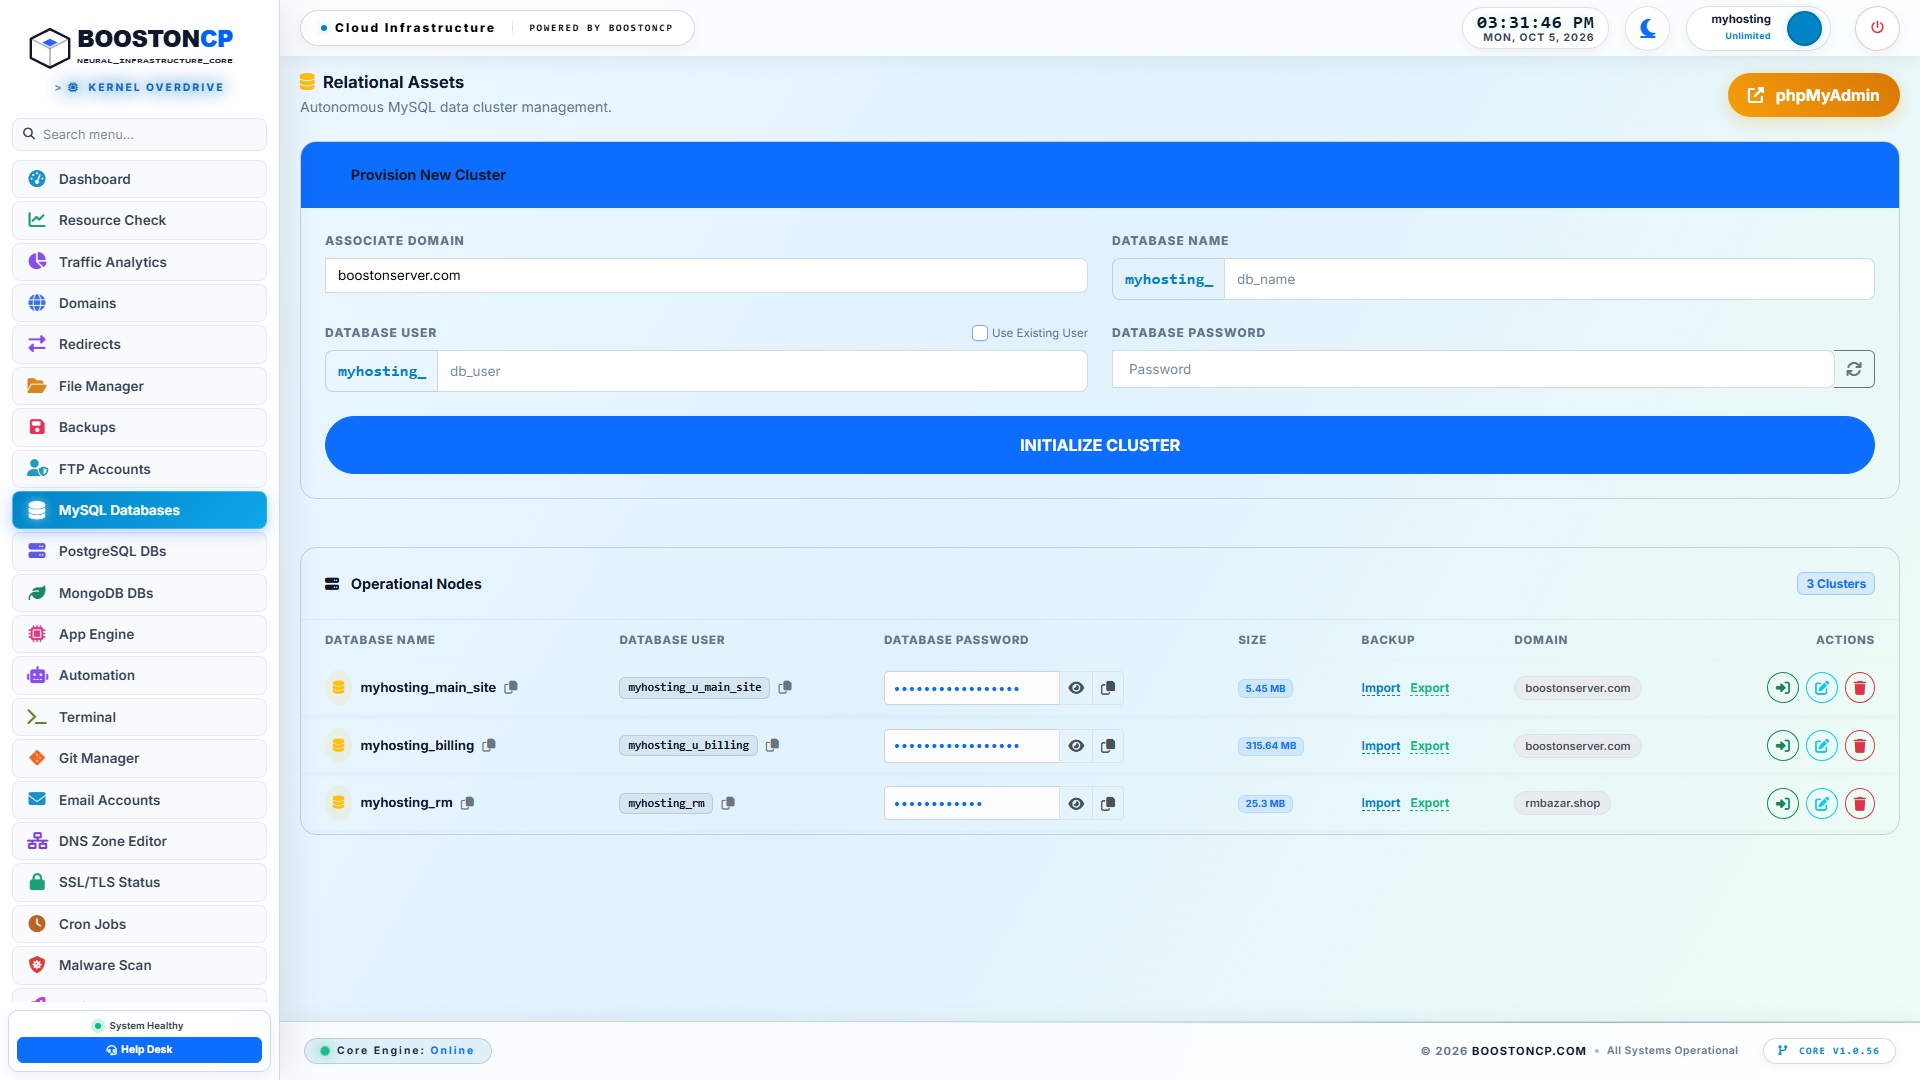Reveal password for myhosting_billing

pyautogui.click(x=1076, y=746)
